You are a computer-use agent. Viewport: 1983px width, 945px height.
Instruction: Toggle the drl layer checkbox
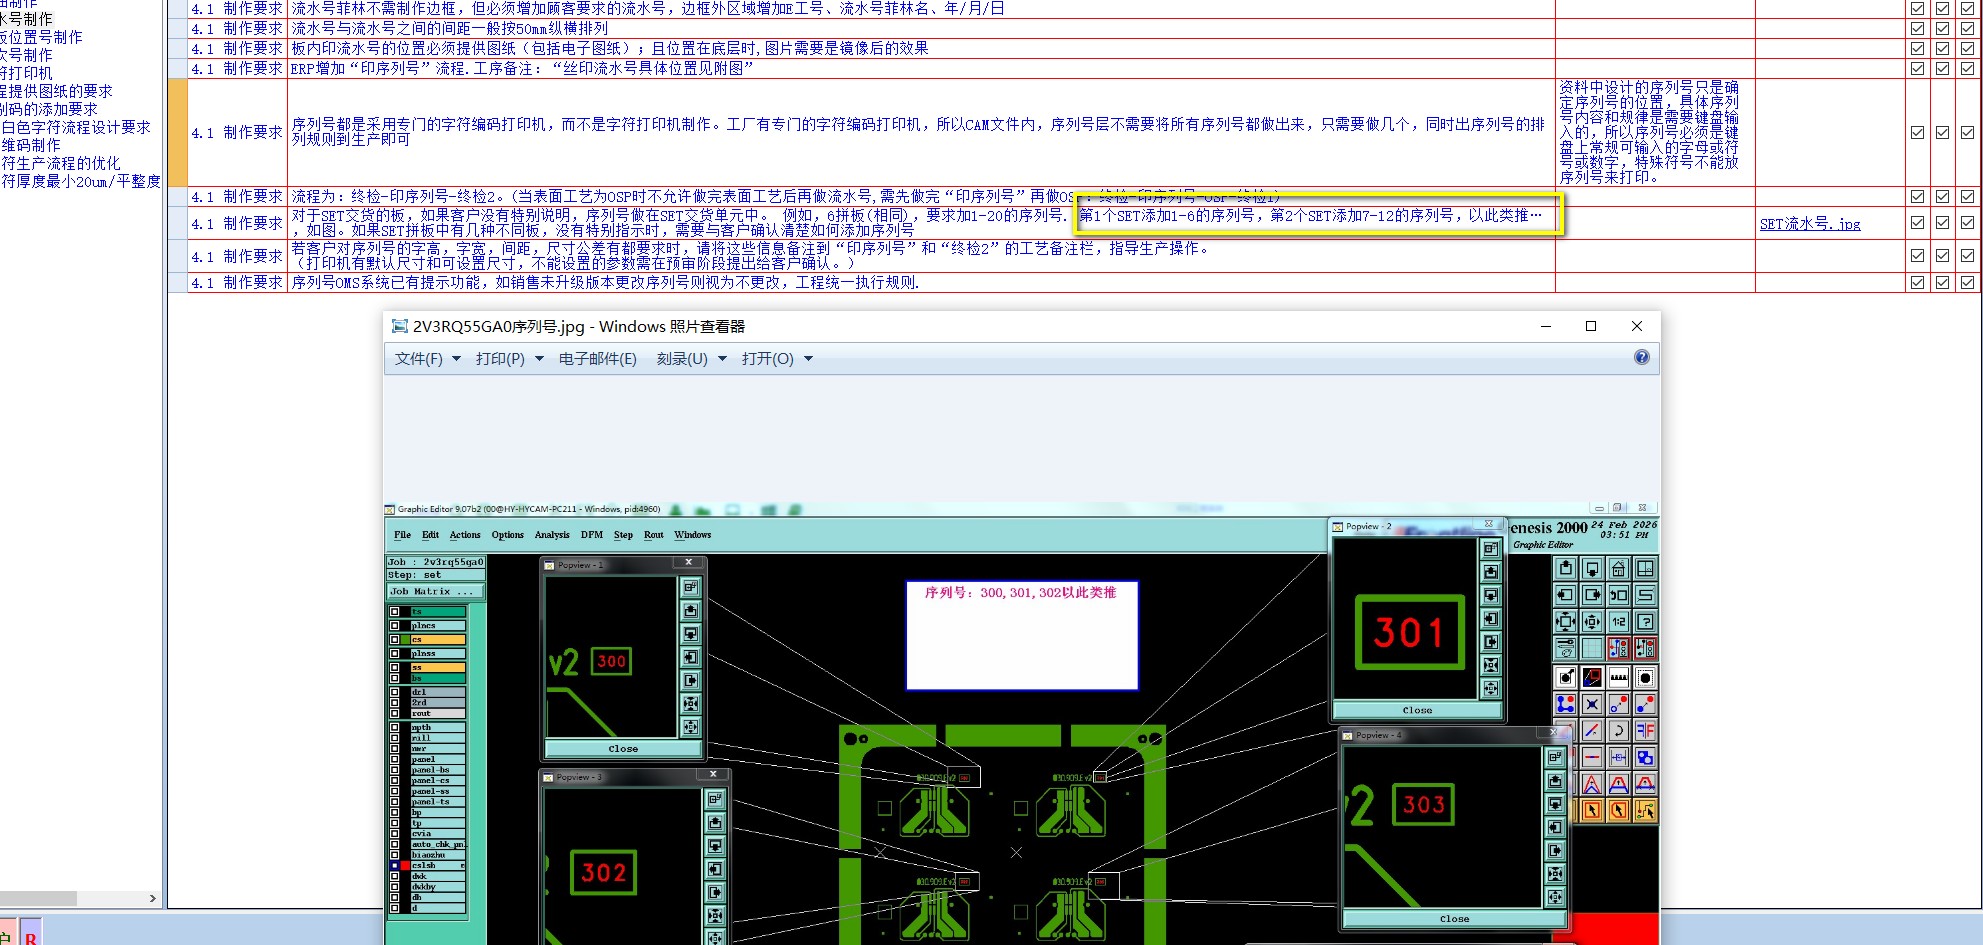394,692
